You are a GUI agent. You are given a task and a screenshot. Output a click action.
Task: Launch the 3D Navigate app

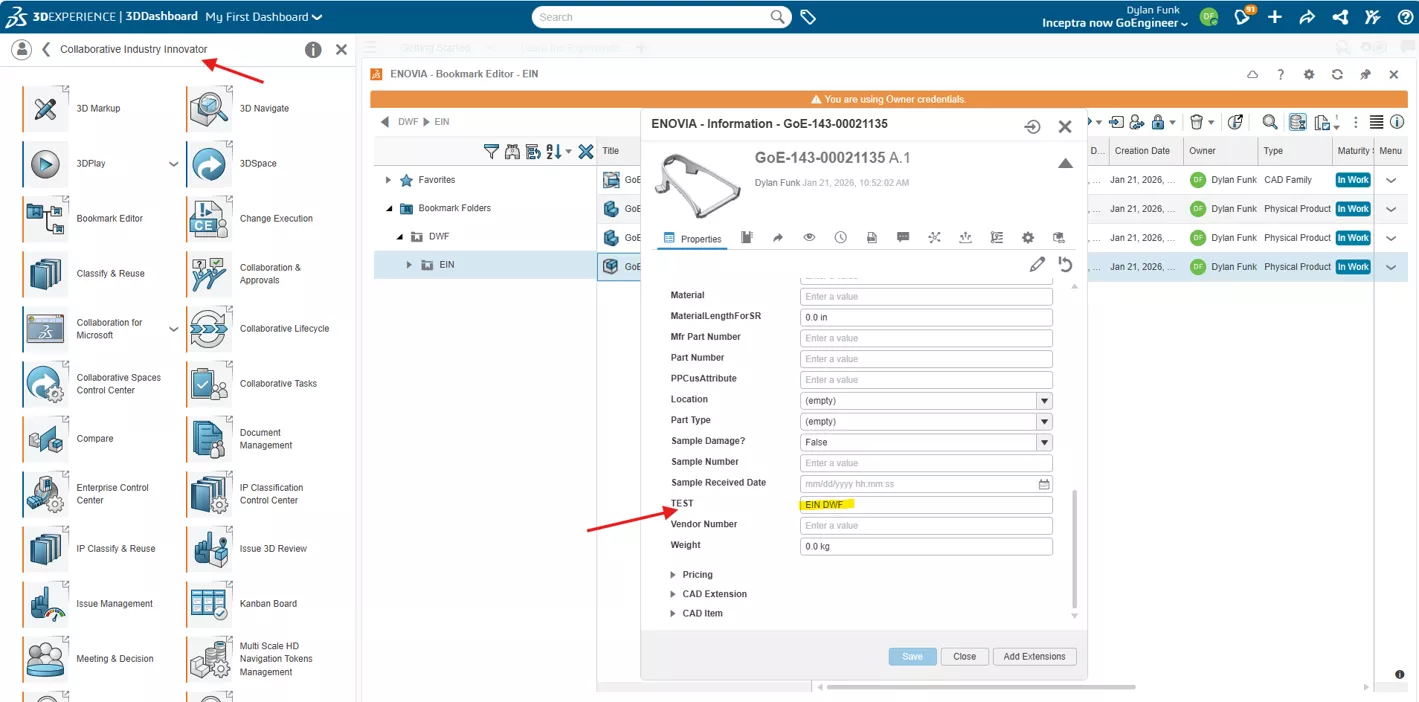[209, 108]
